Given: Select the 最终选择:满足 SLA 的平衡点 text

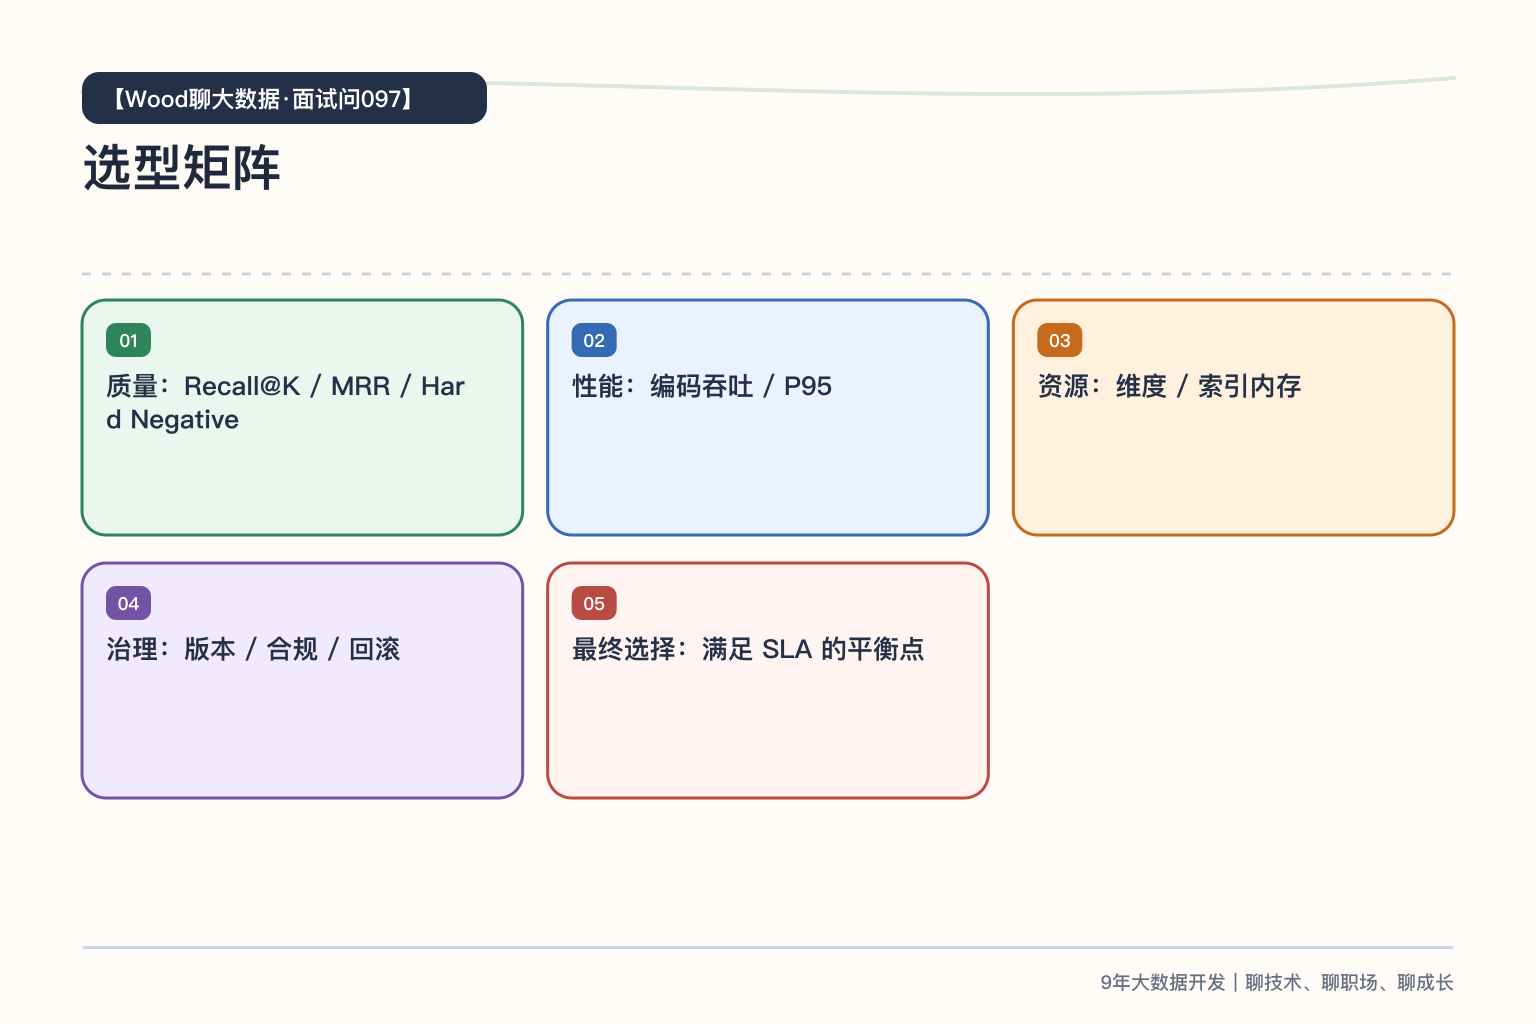Looking at the screenshot, I should tap(748, 649).
